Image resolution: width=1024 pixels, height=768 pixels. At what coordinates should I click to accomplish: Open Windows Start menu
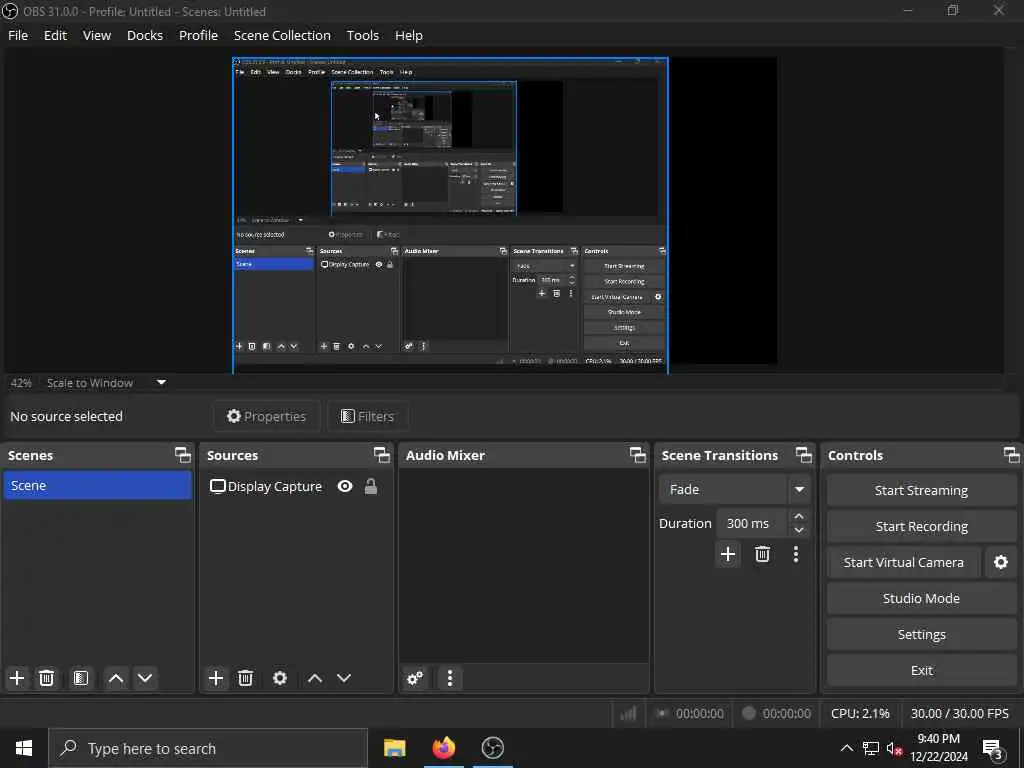click(x=24, y=748)
